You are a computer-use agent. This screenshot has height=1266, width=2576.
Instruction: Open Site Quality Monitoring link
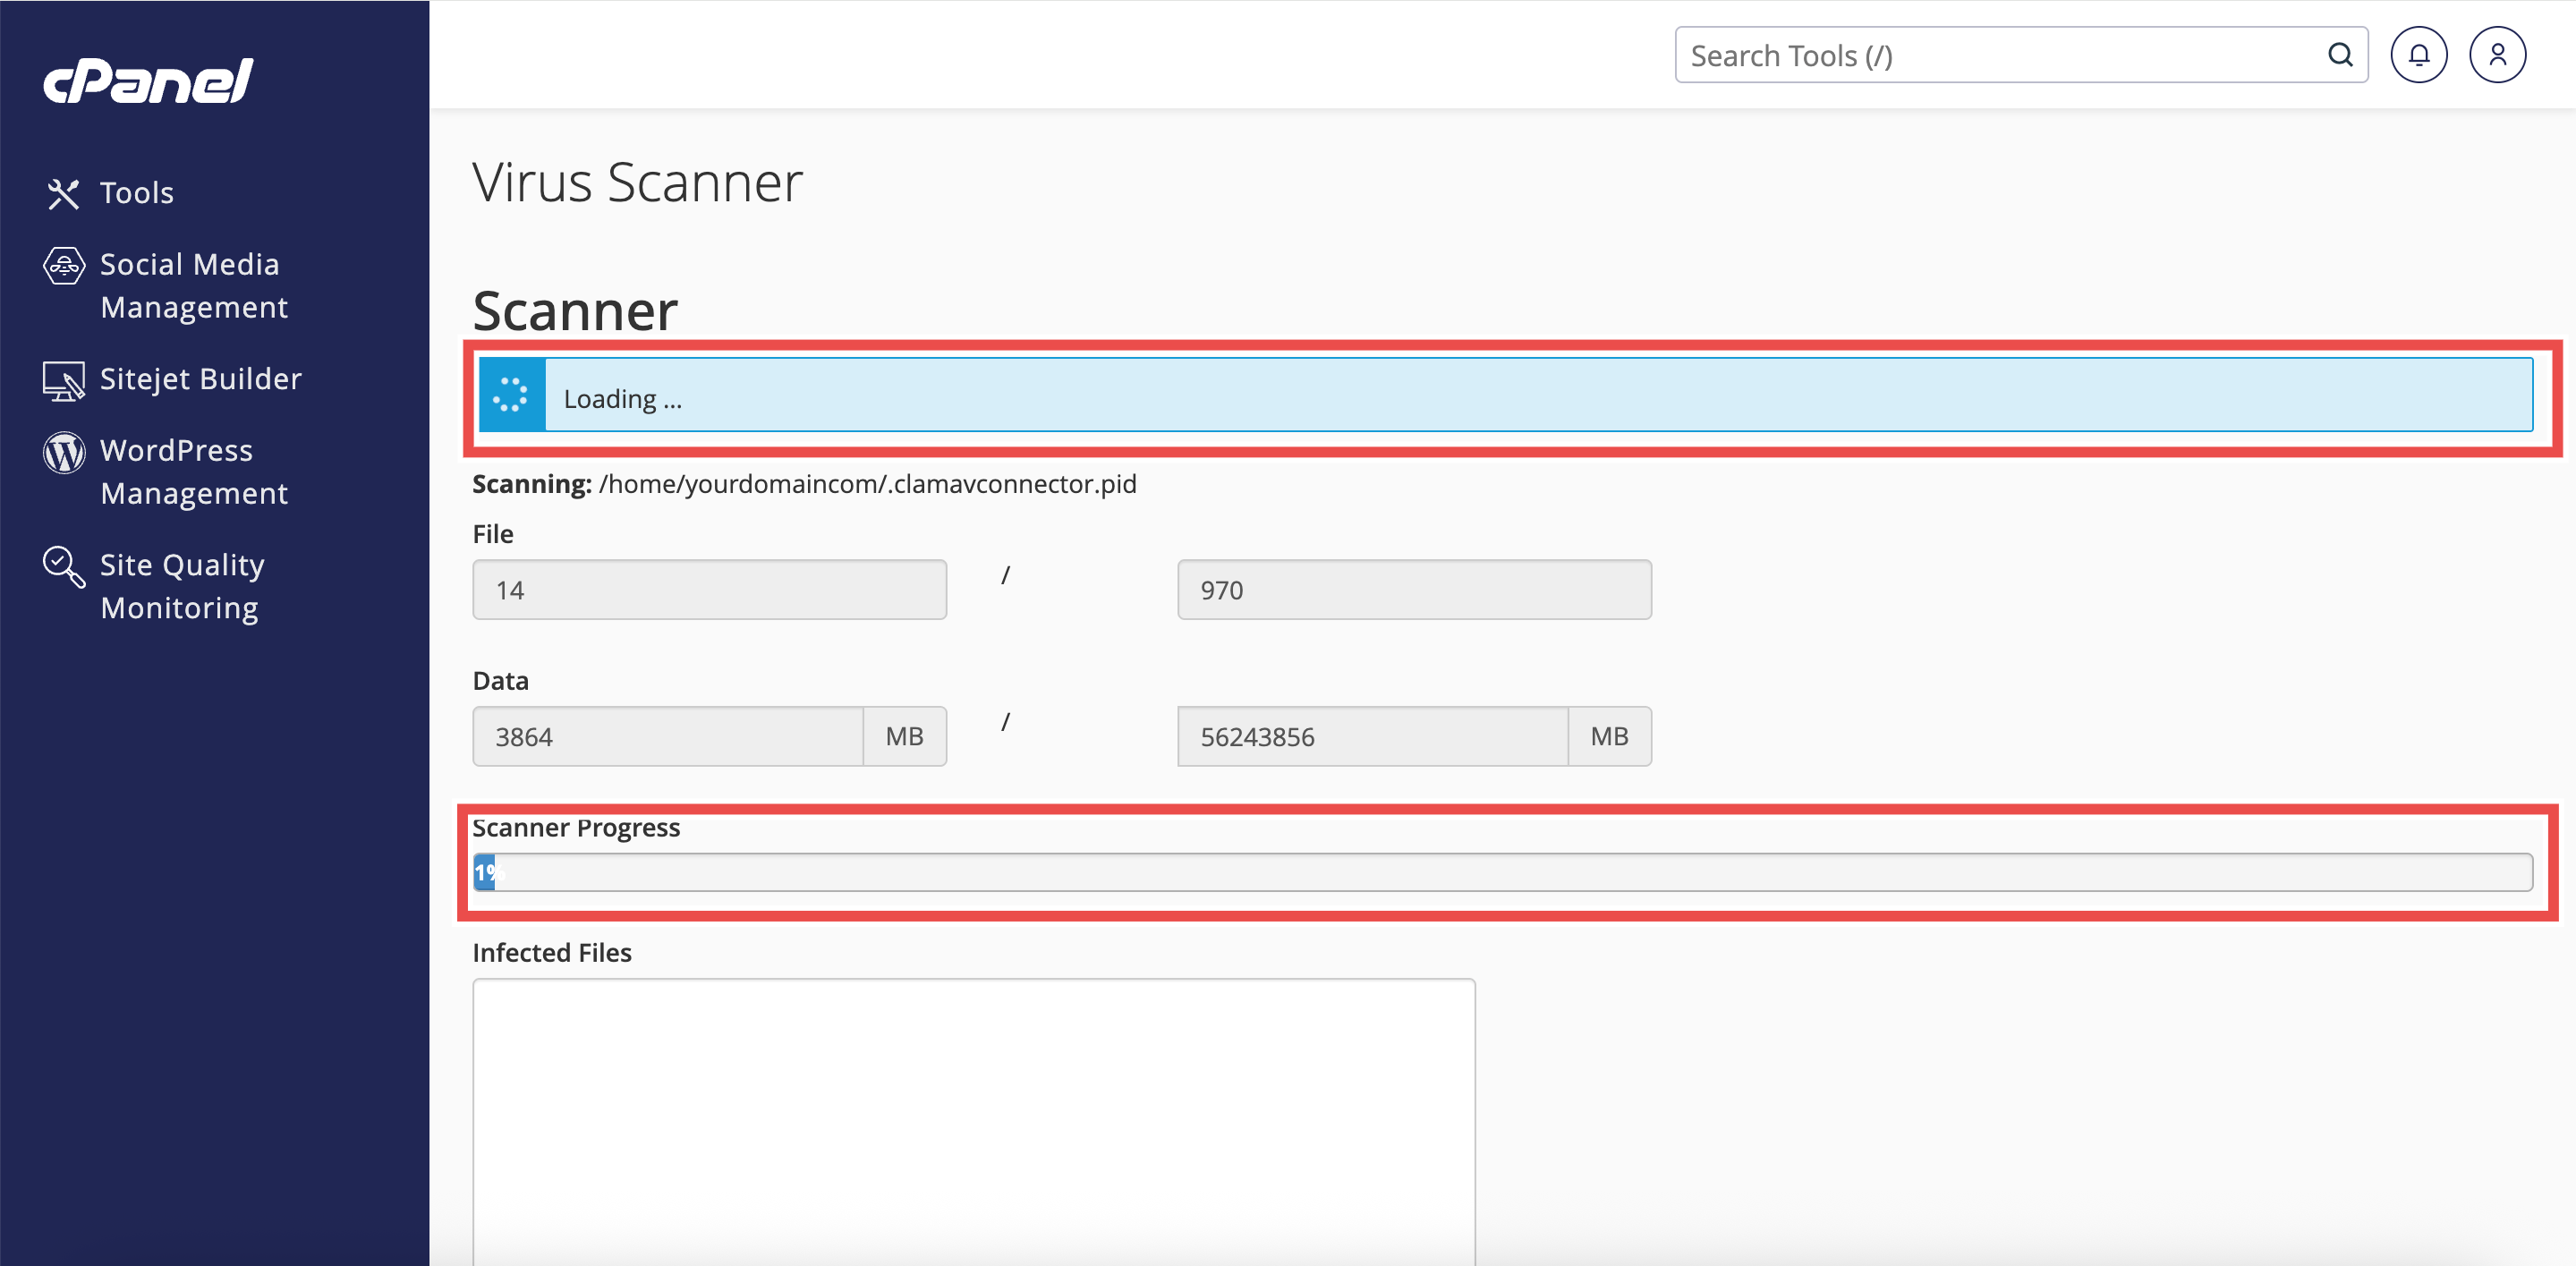(182, 586)
